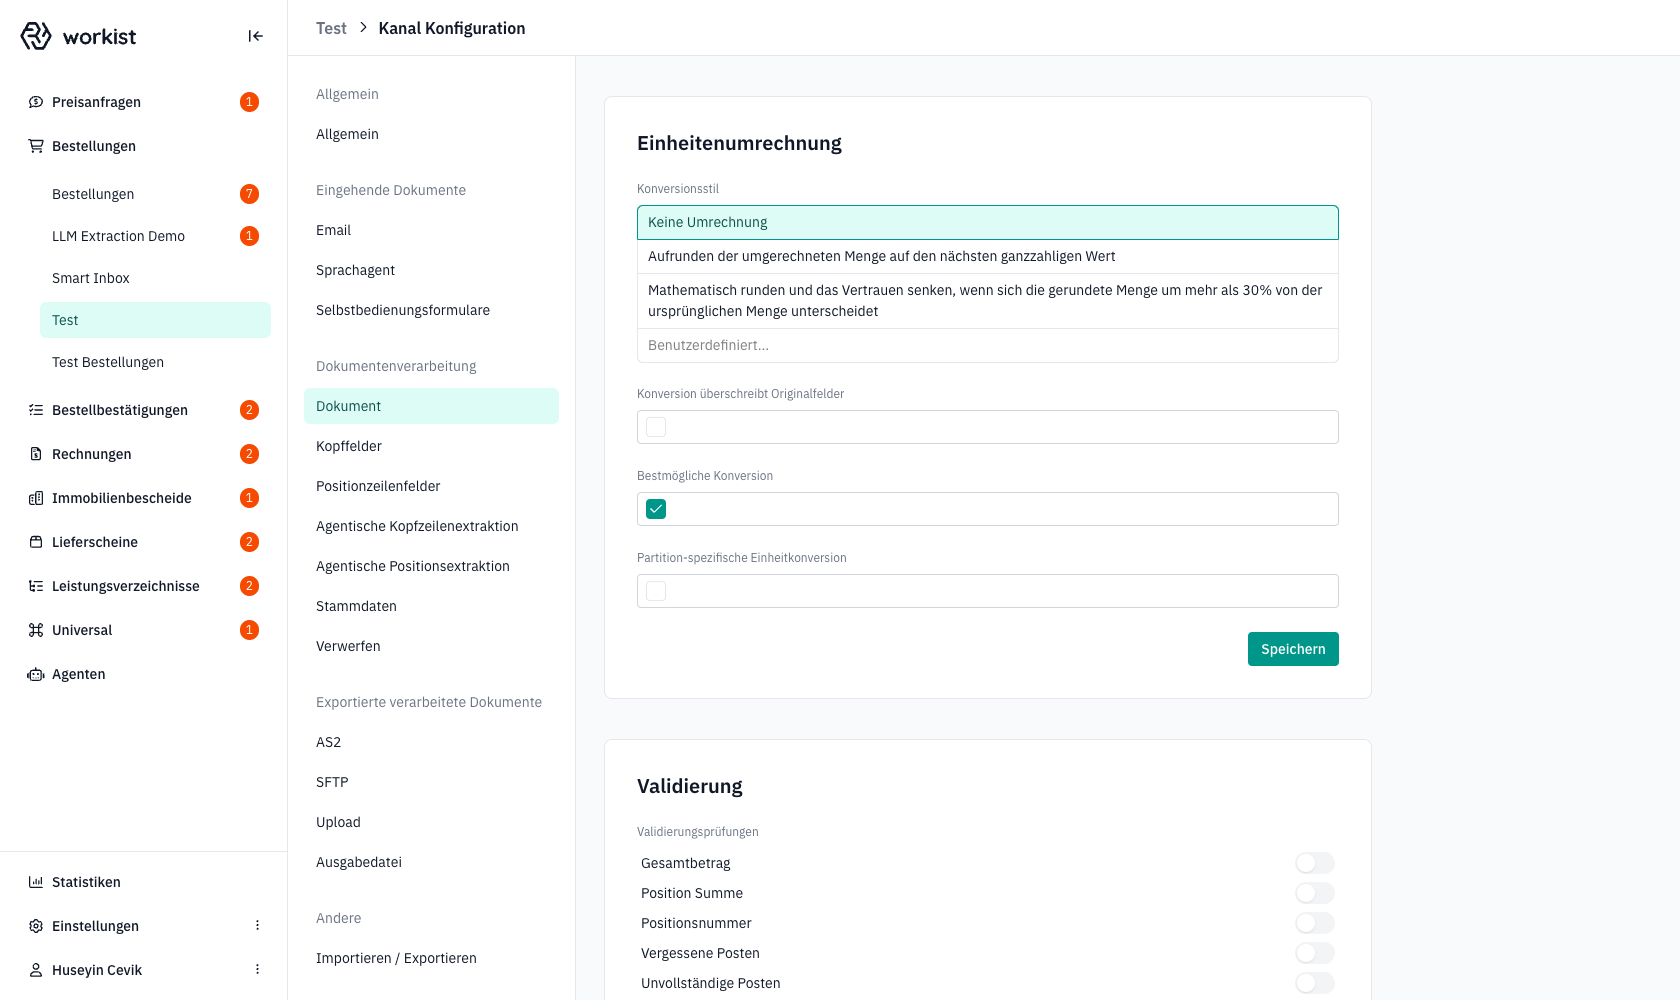1680x1000 pixels.
Task: Click the Bestellungen shopping cart icon
Action: click(x=36, y=146)
